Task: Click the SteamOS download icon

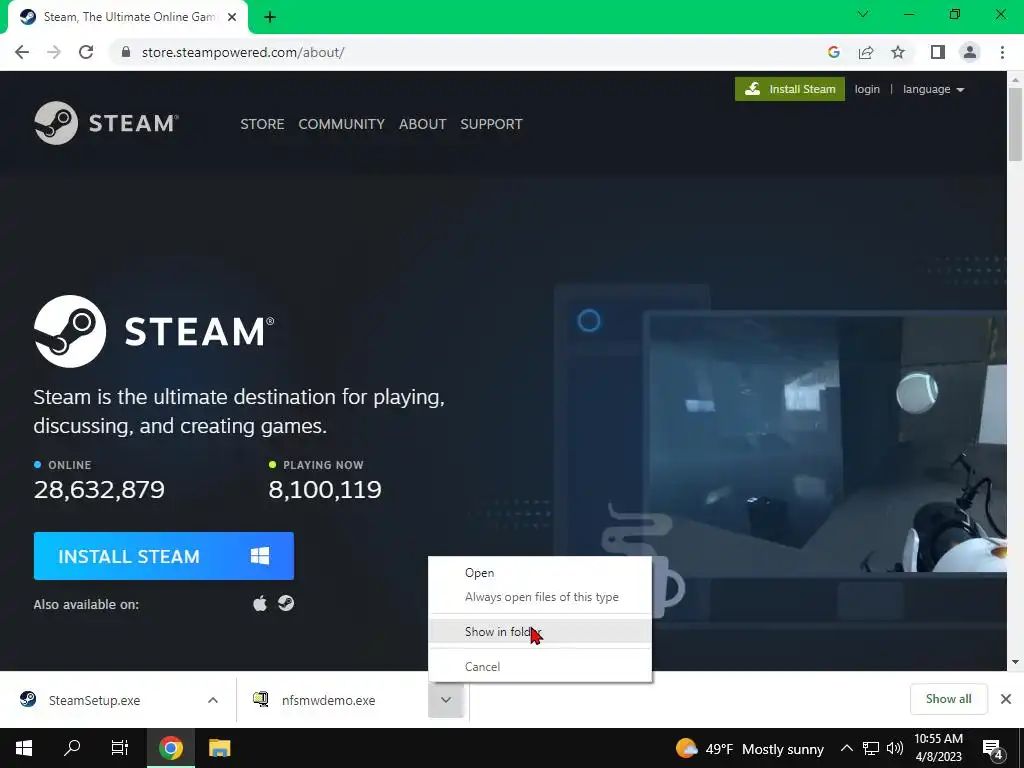Action: click(286, 603)
